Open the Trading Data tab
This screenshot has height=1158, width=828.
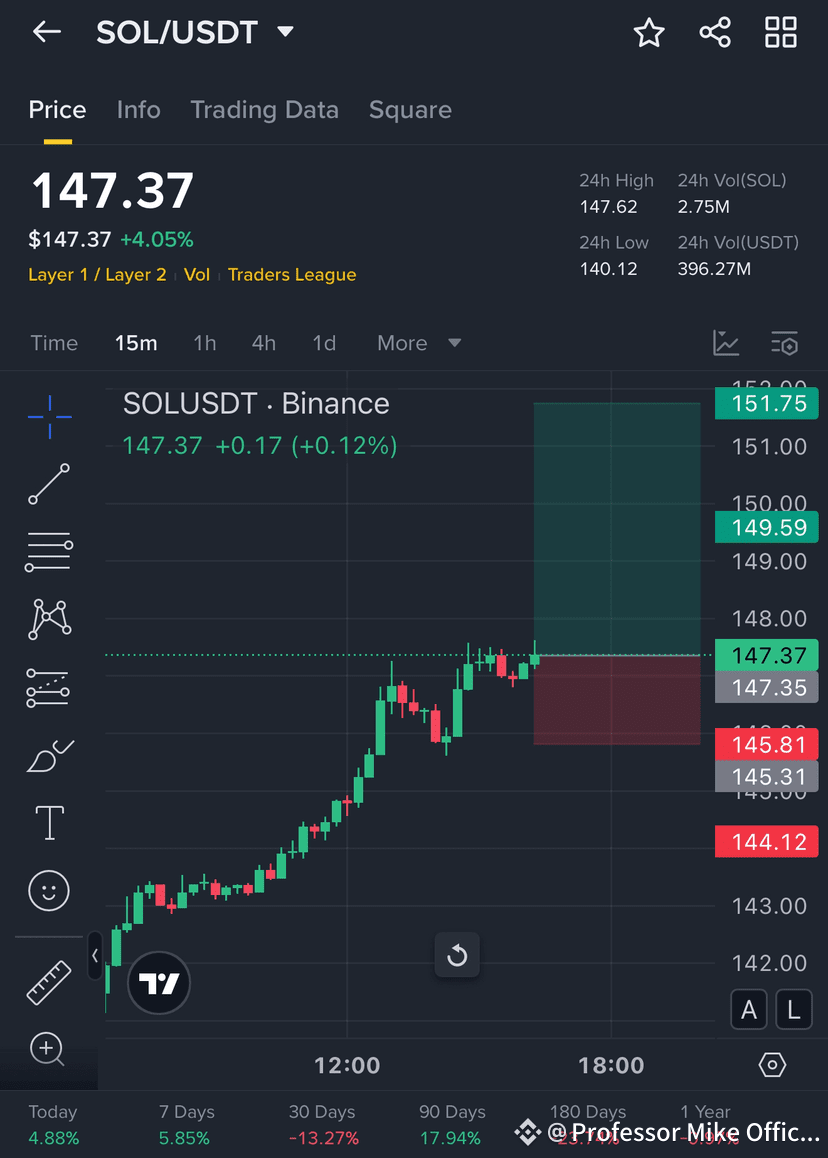pos(264,110)
